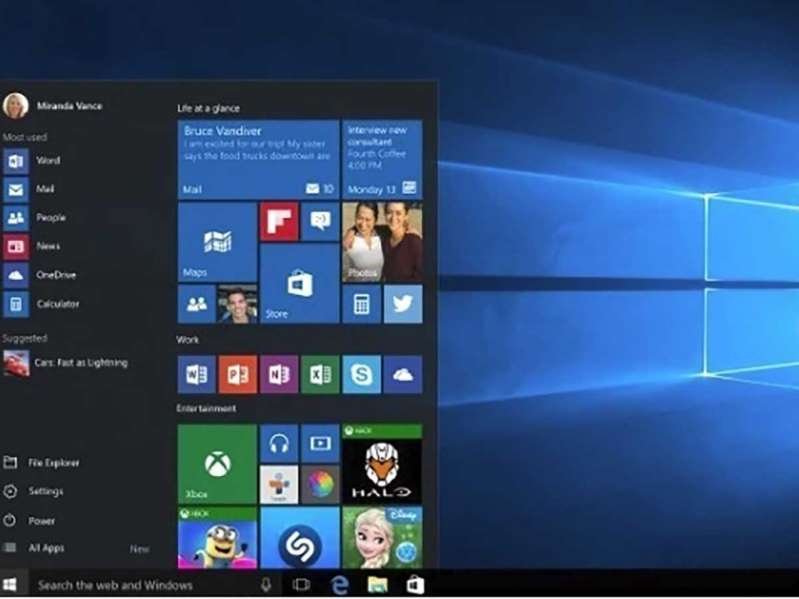Screen dimensions: 799x599
Task: Click the Life at a glance group header
Action: pos(208,108)
